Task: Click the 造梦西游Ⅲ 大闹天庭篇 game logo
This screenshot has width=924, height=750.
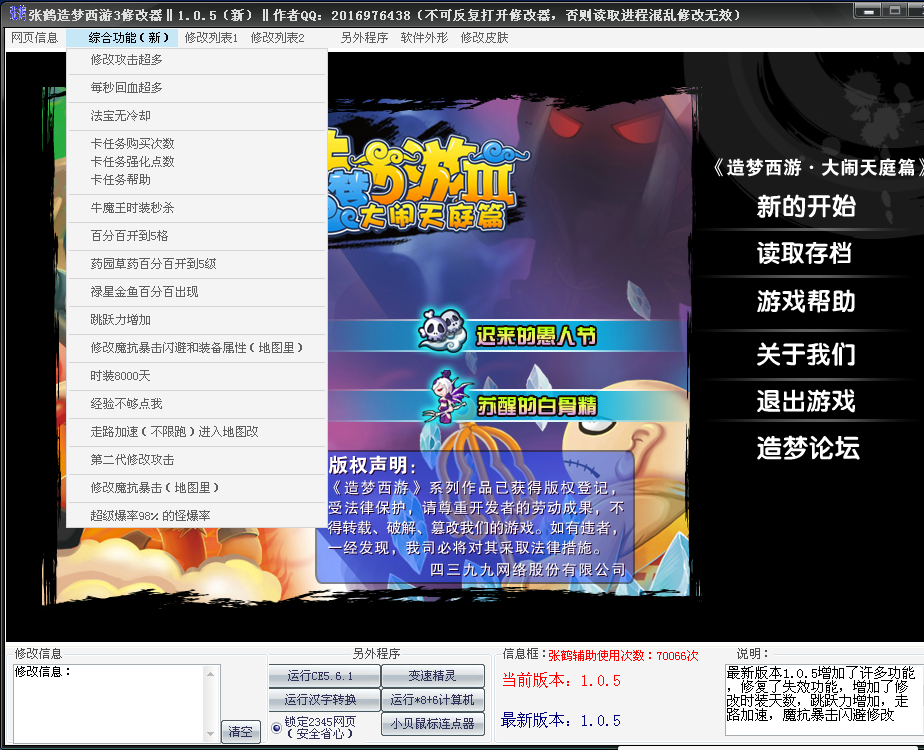Action: [428, 184]
